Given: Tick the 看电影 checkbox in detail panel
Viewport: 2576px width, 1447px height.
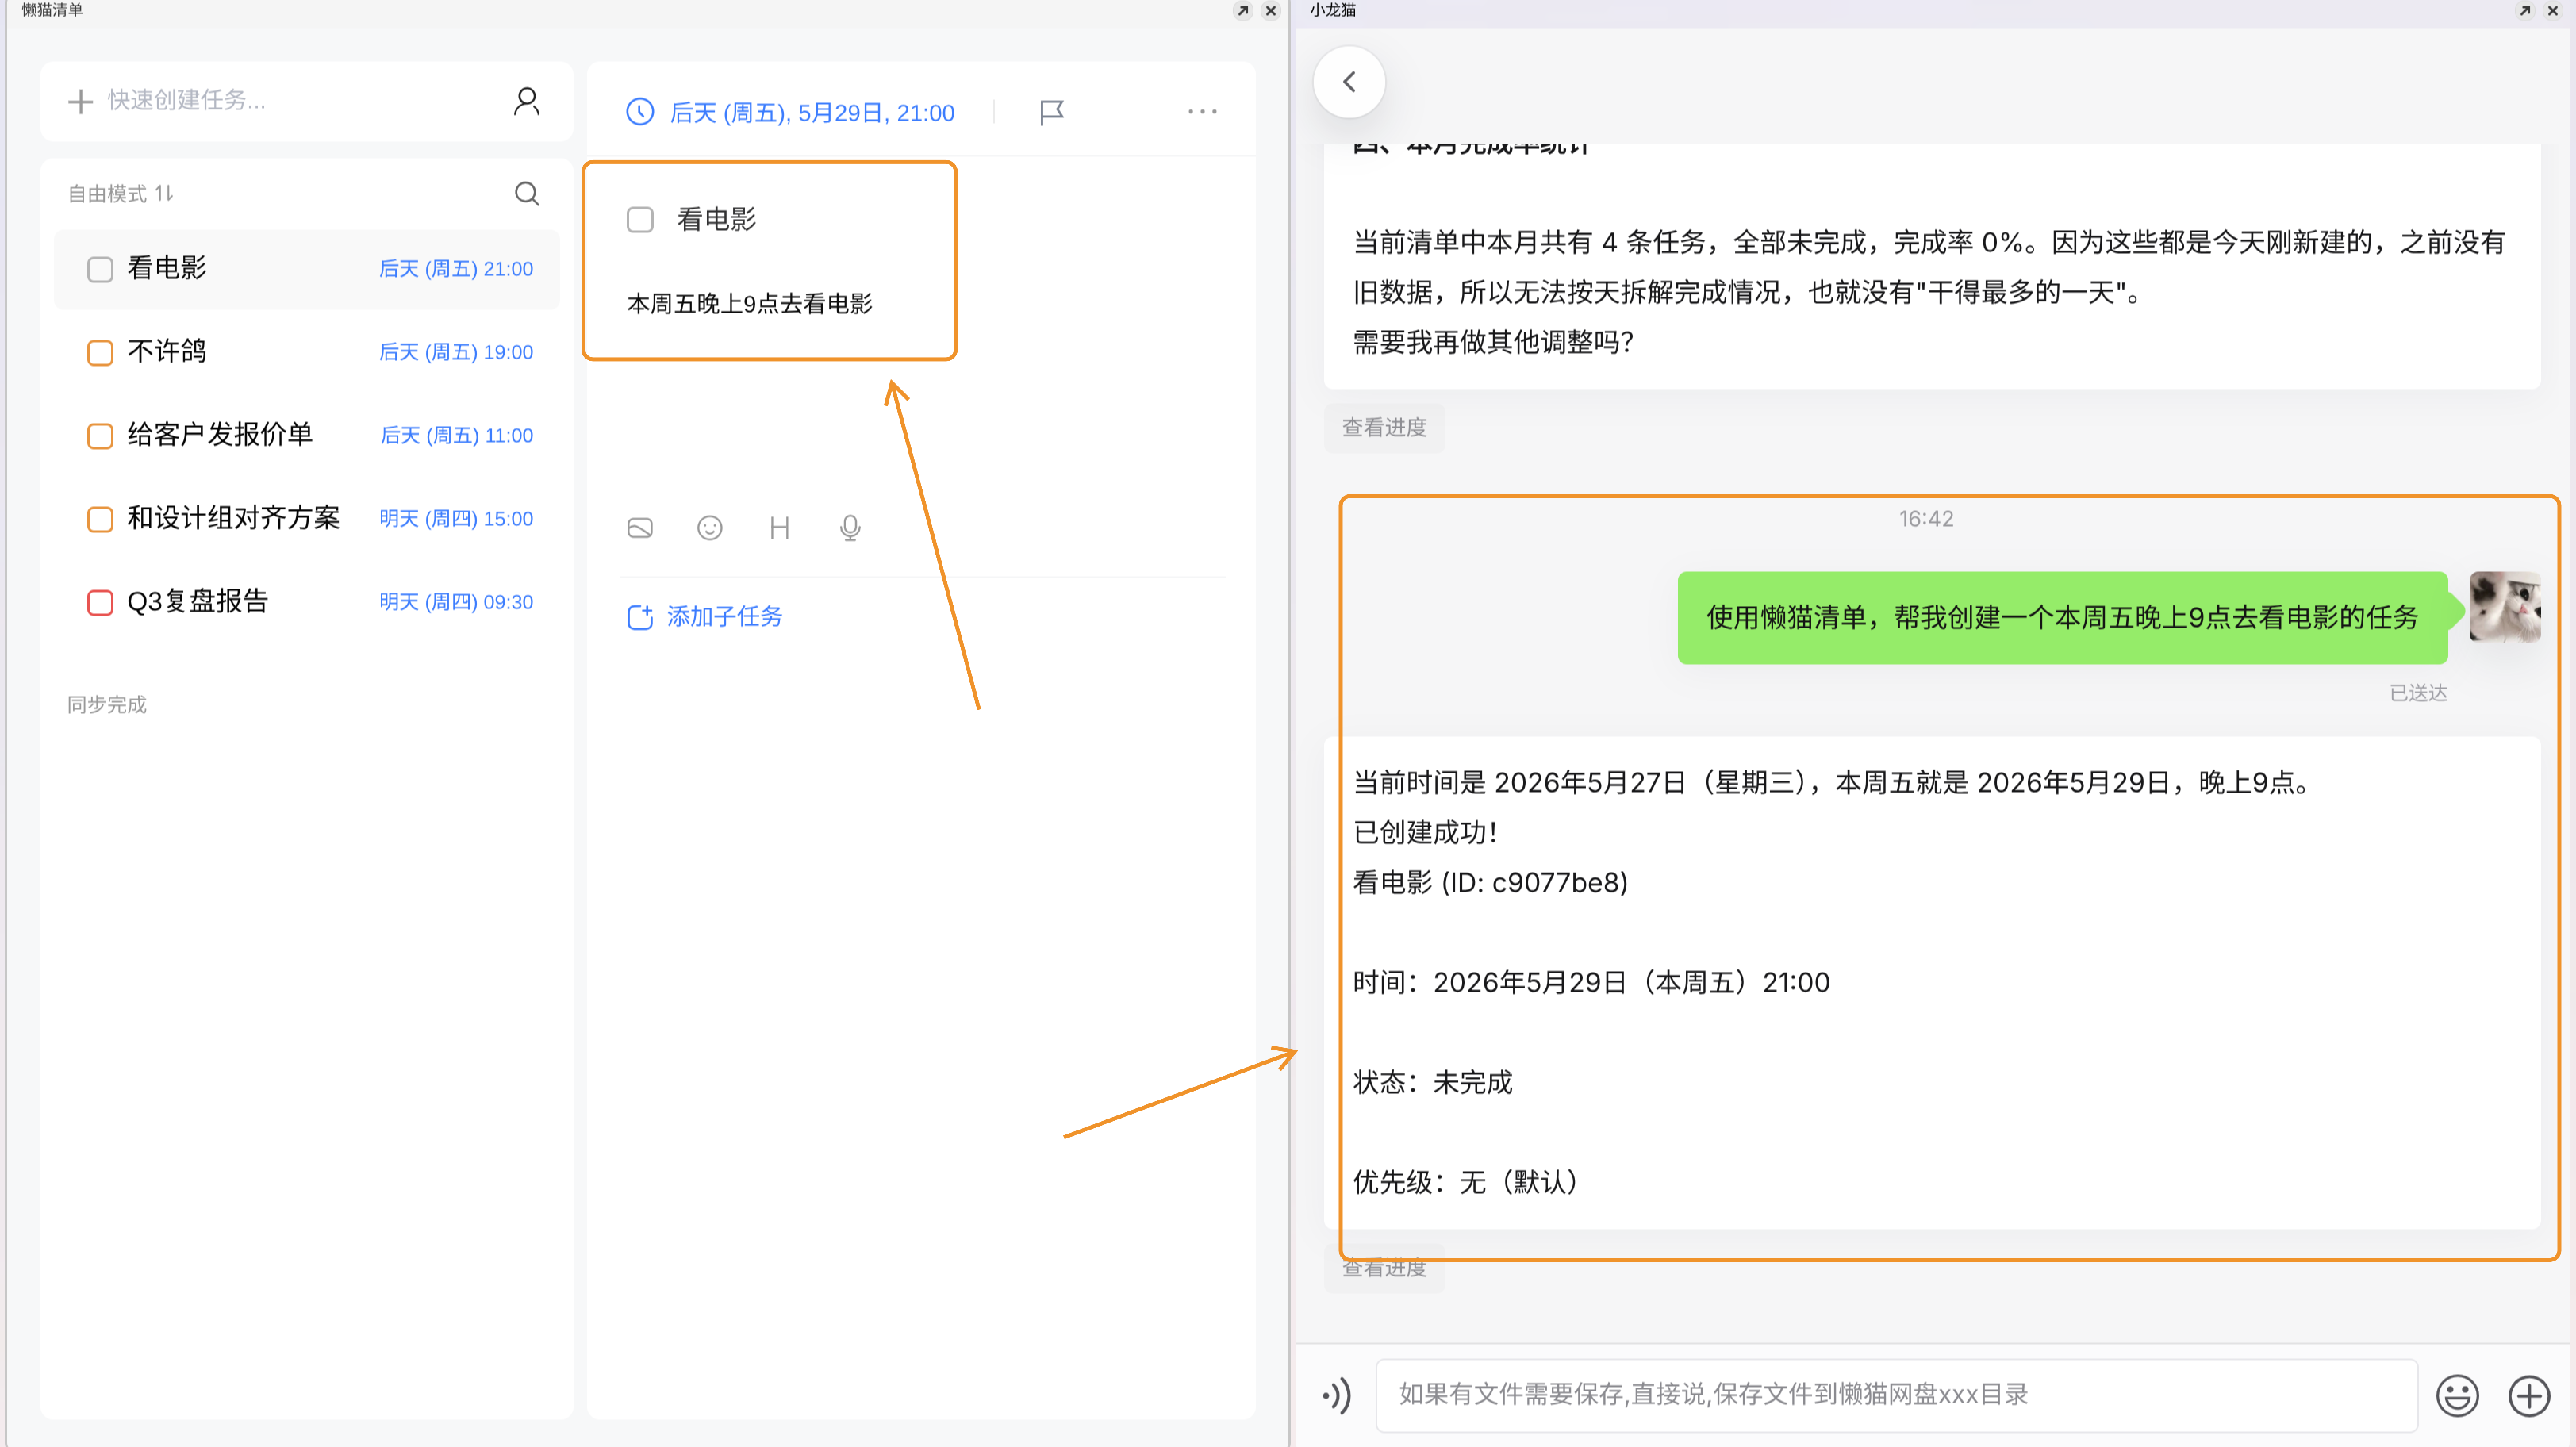Looking at the screenshot, I should pos(640,219).
